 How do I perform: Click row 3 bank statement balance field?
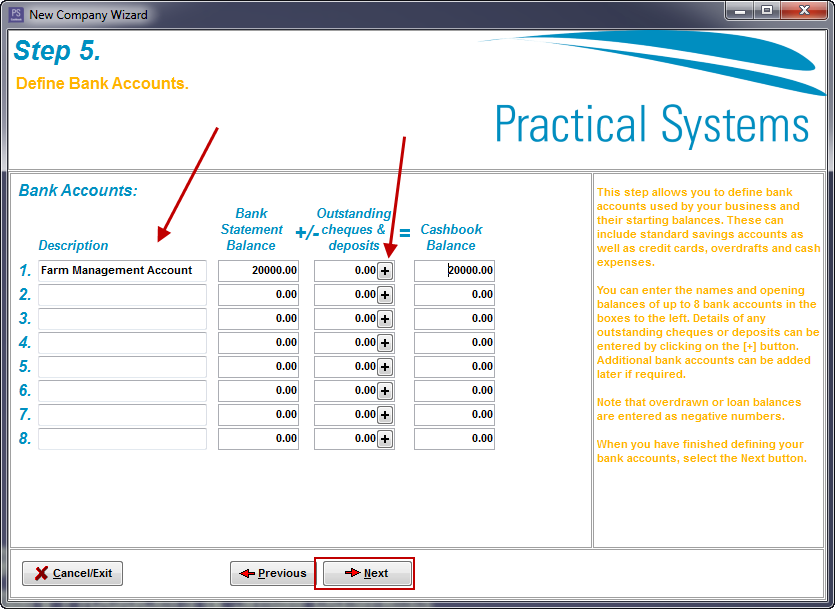pyautogui.click(x=258, y=319)
